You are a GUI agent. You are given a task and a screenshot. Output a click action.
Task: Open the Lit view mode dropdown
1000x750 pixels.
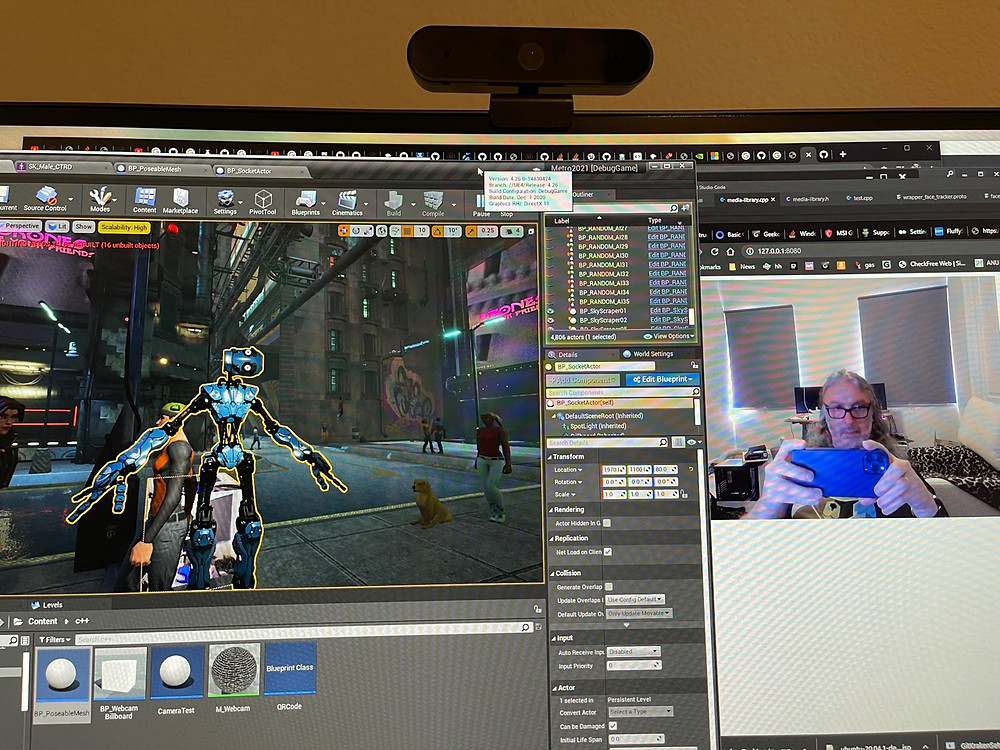(57, 226)
